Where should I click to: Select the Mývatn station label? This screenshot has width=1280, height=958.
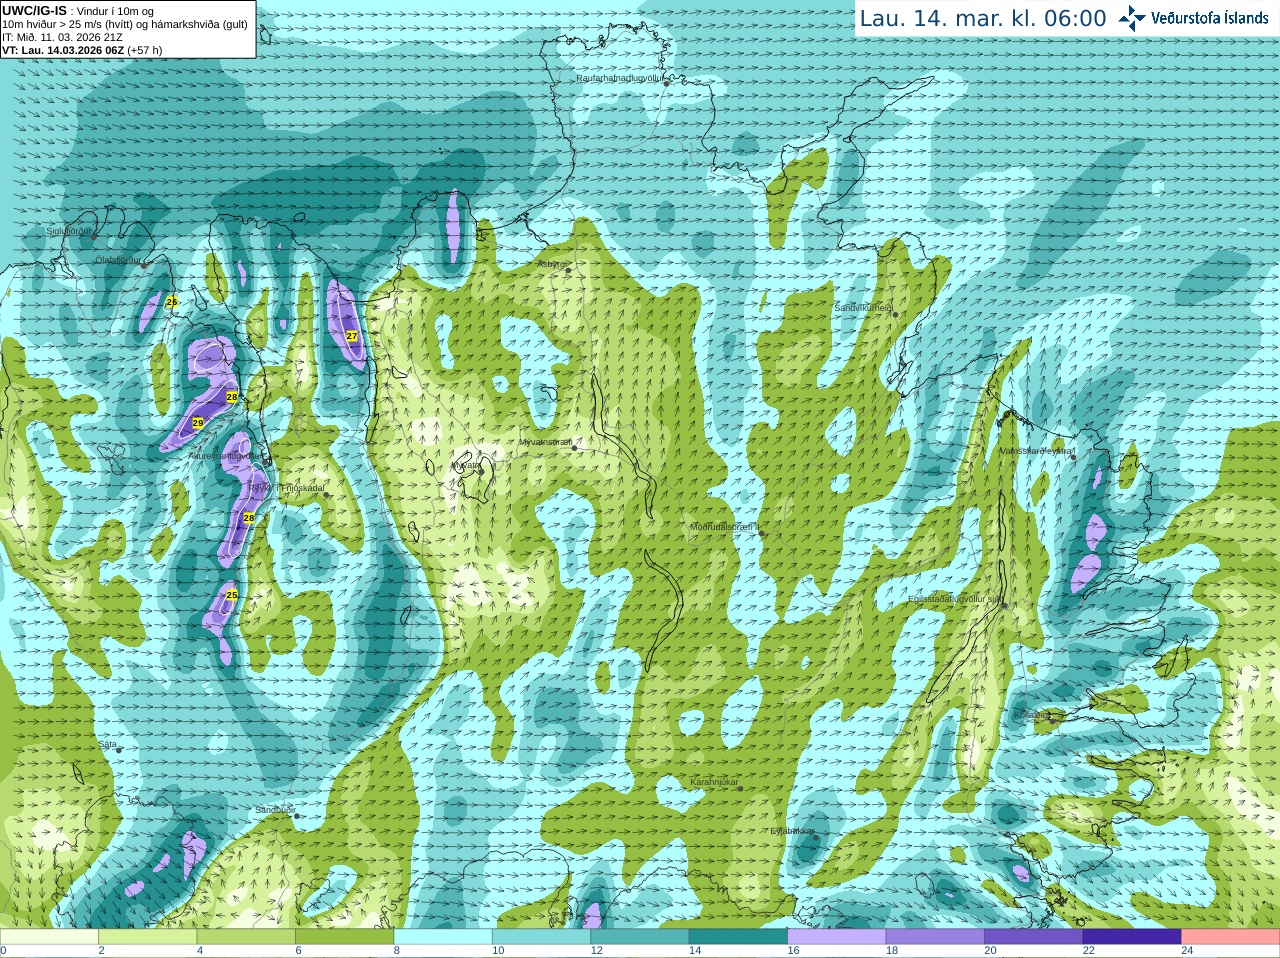click(466, 465)
